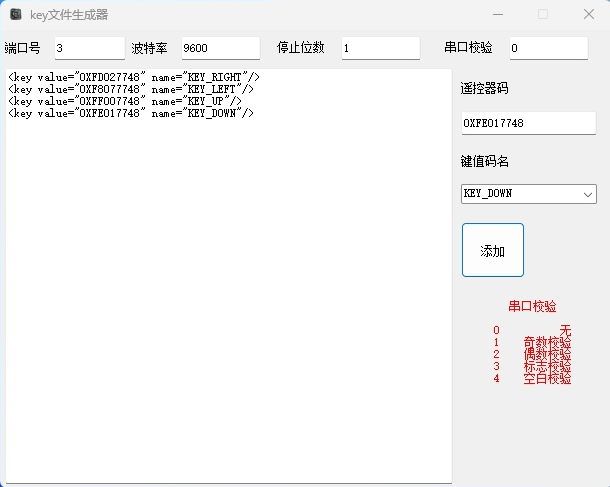Click the 遥控器码 label
The image size is (610, 487).
(484, 88)
